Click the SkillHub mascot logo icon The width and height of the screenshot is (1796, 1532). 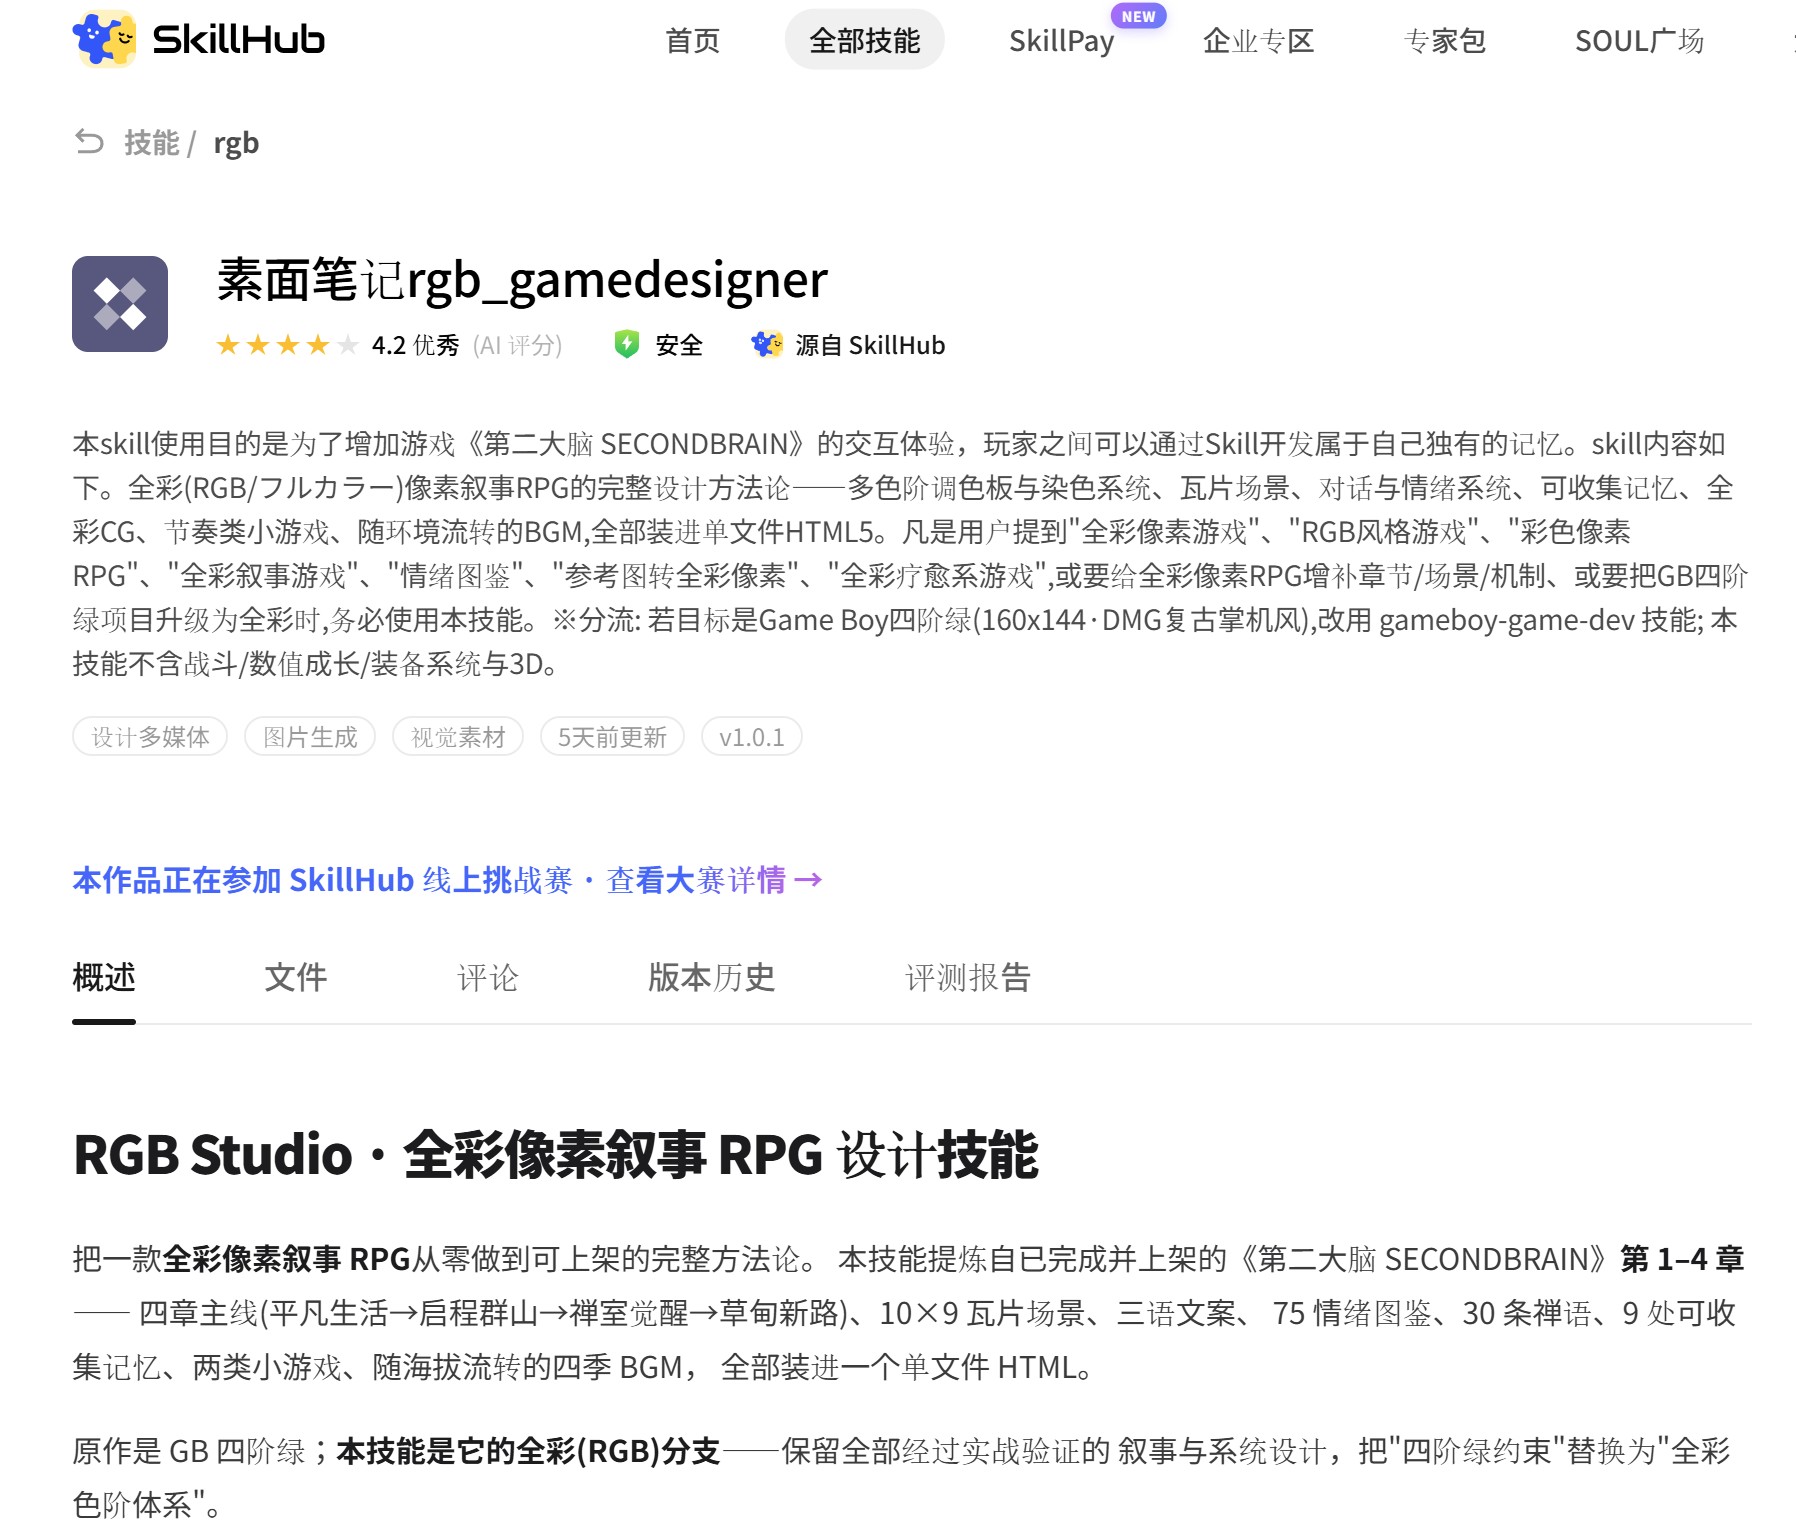pos(104,39)
